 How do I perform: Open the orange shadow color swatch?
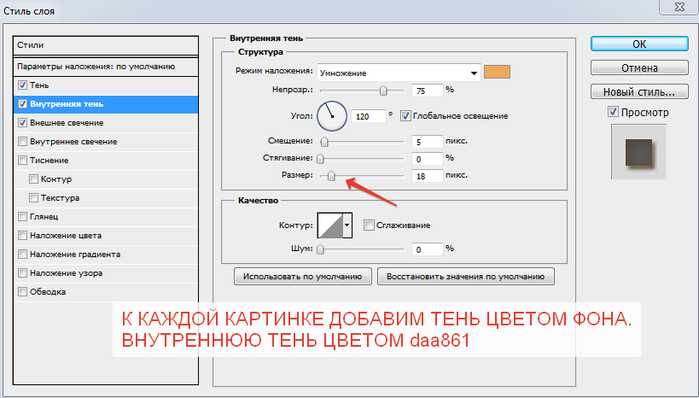click(x=497, y=72)
